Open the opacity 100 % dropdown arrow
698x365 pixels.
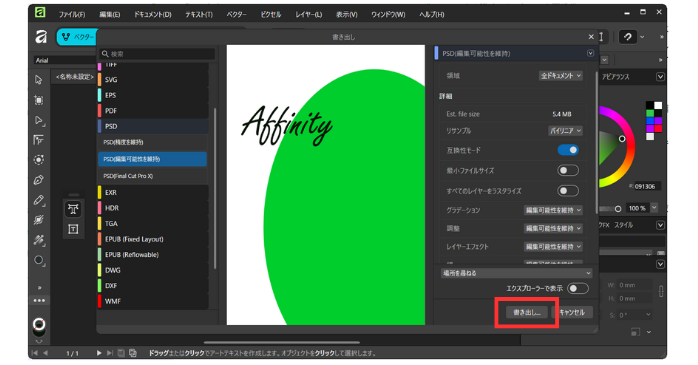[654, 207]
